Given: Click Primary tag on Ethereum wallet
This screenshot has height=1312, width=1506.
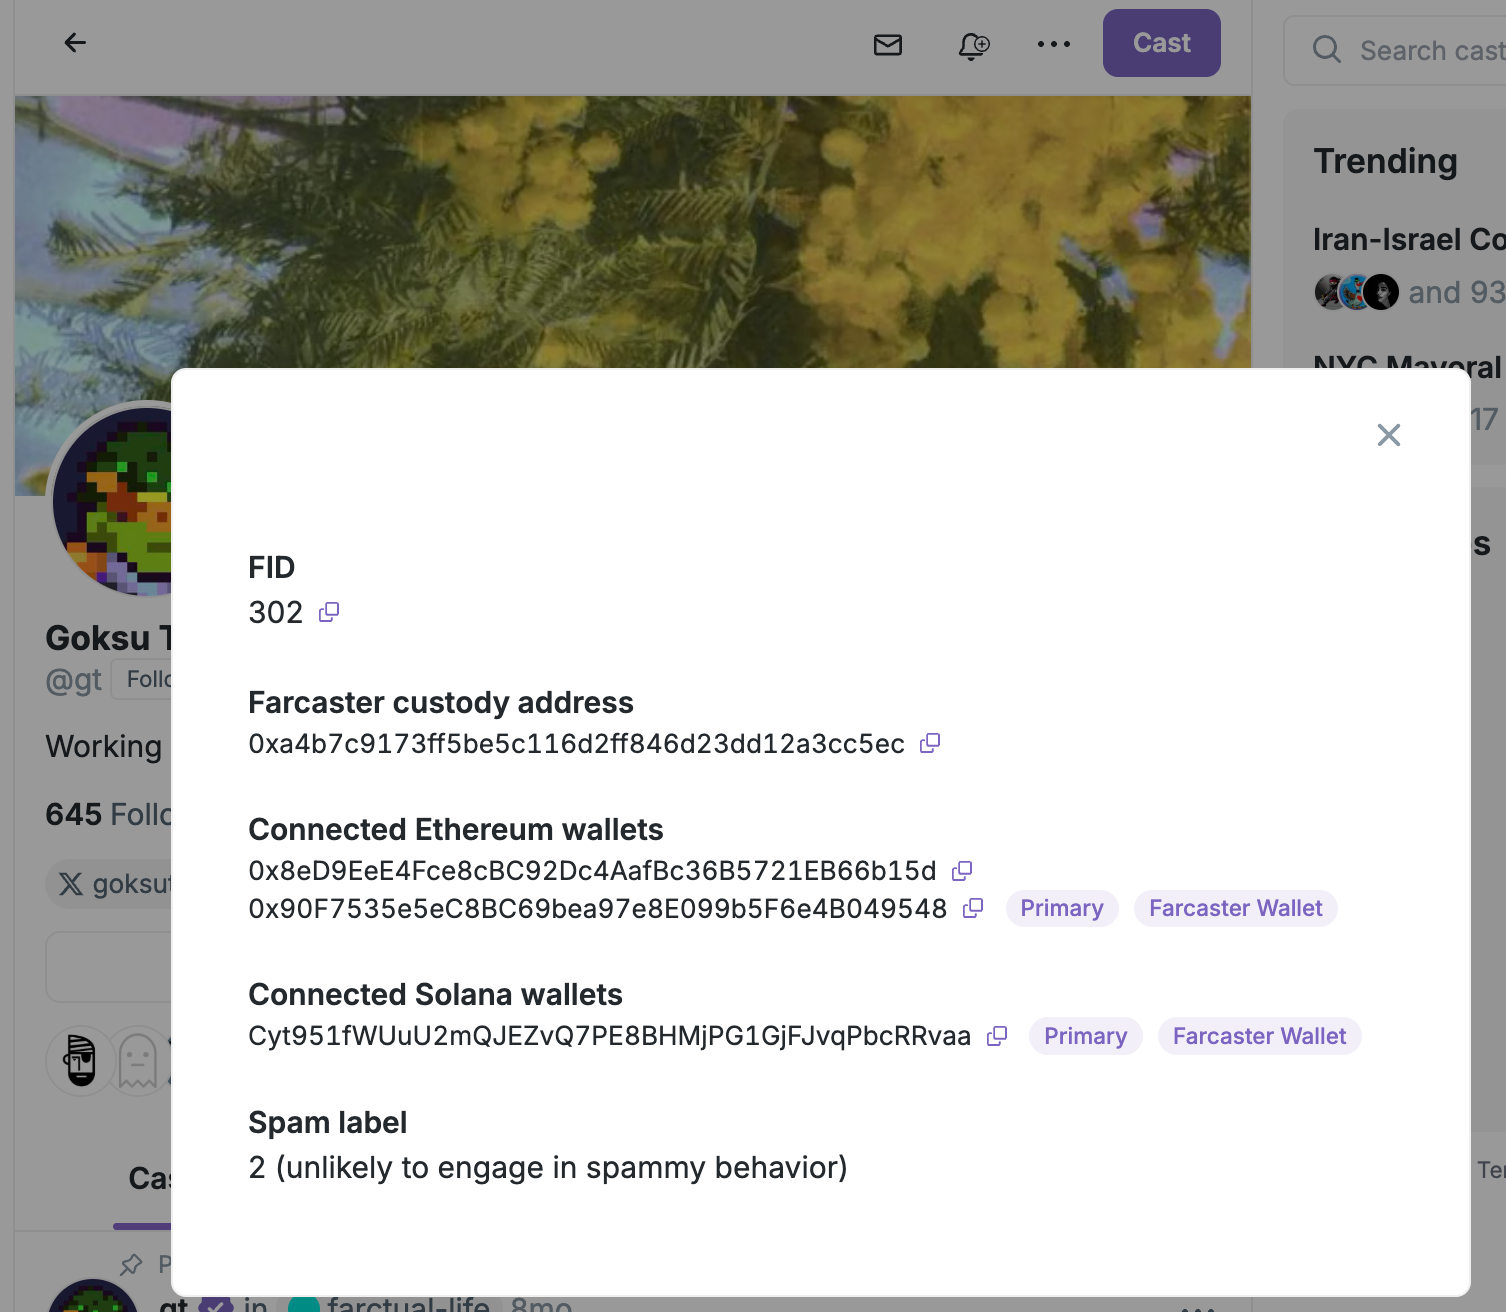Looking at the screenshot, I should 1062,908.
